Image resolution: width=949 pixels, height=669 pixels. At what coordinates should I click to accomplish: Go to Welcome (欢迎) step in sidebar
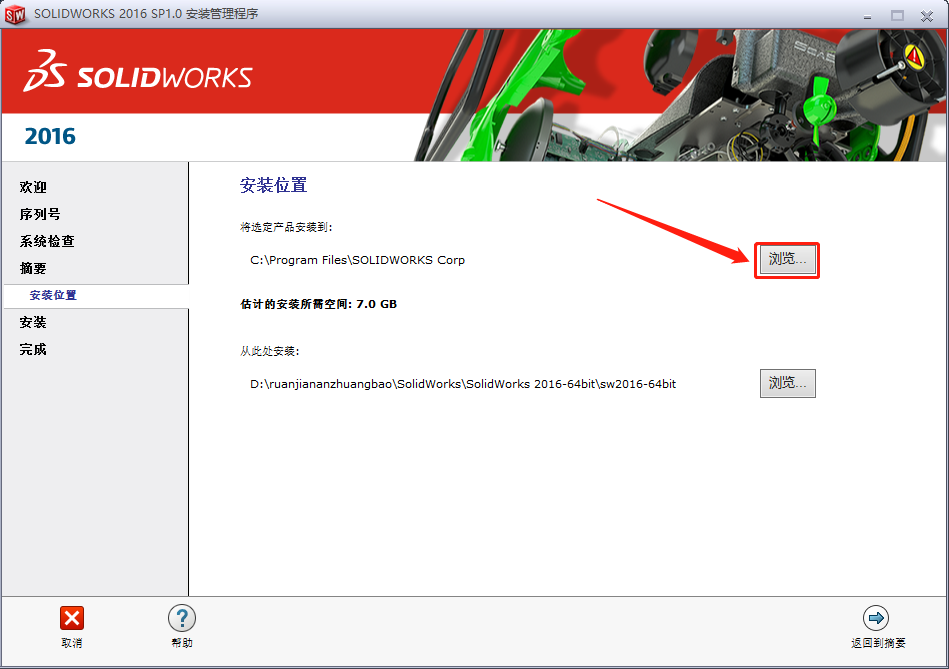pos(33,187)
